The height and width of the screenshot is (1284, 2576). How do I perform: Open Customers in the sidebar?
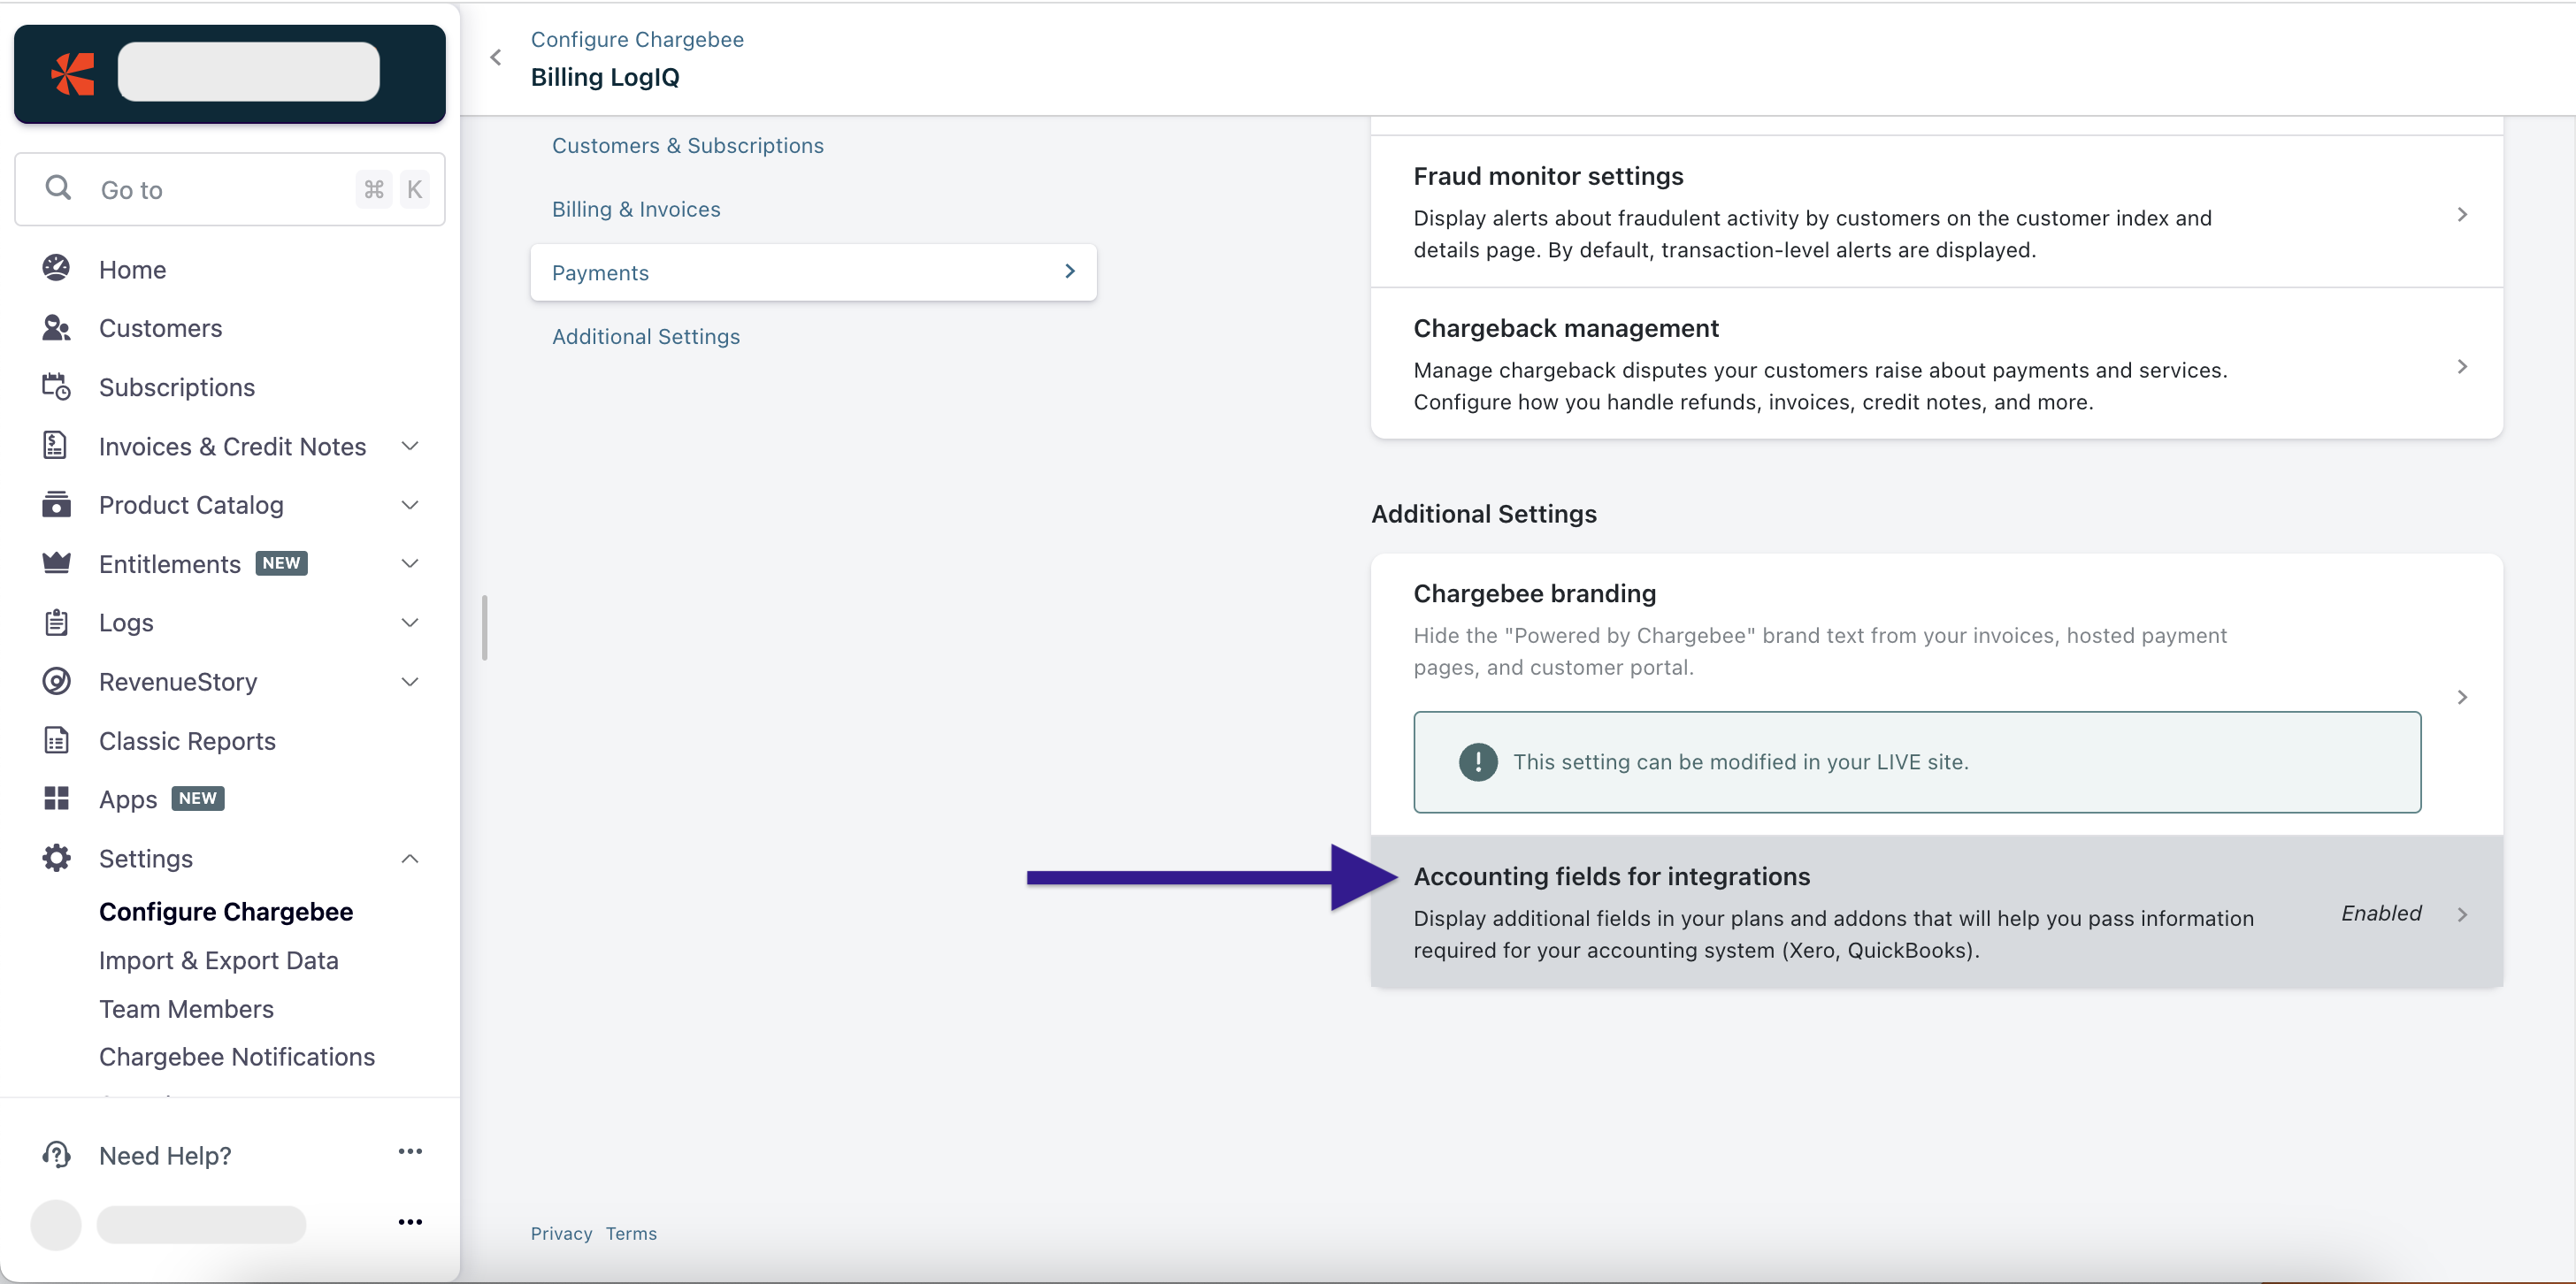[160, 328]
